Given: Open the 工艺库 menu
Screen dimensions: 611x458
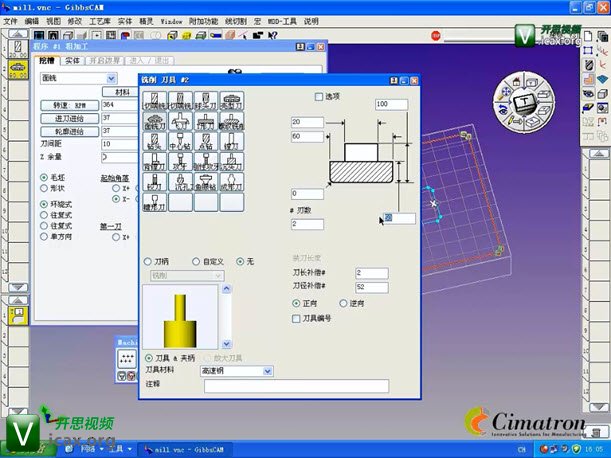Looking at the screenshot, I should click(x=100, y=21).
